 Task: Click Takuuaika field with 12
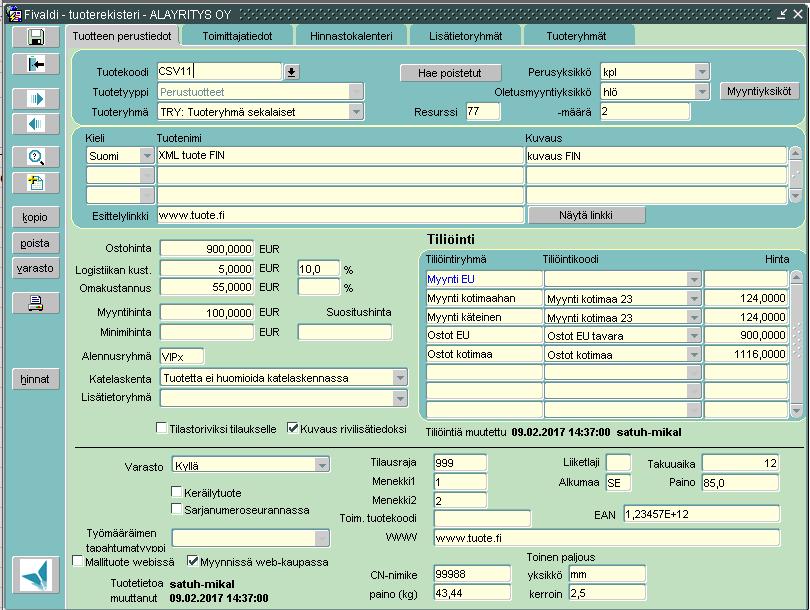(x=740, y=463)
